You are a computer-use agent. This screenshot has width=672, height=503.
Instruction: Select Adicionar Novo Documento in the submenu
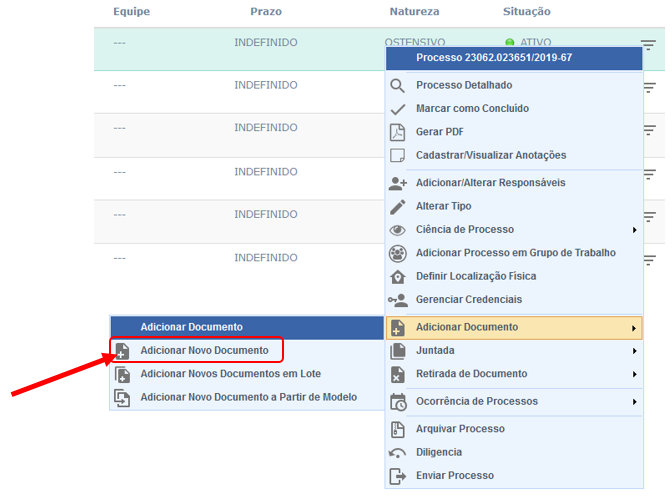(x=204, y=351)
